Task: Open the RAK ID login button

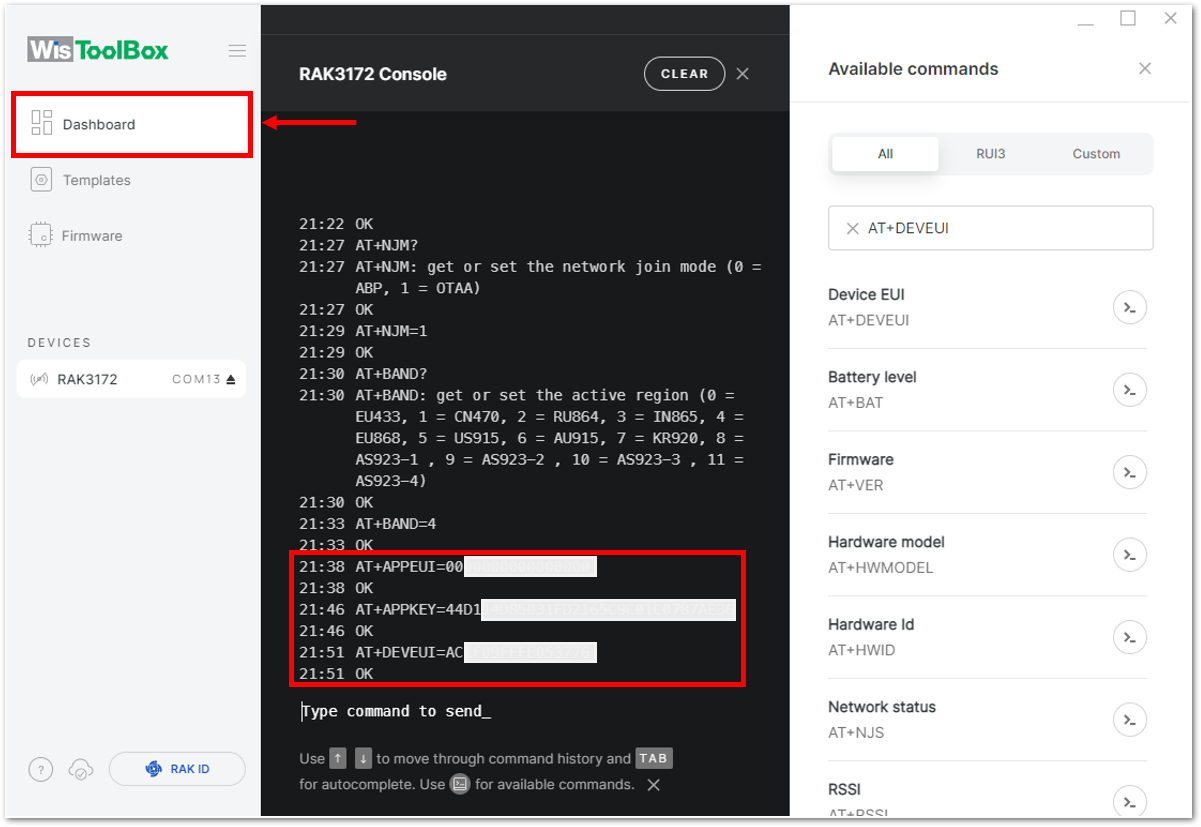Action: click(x=177, y=769)
